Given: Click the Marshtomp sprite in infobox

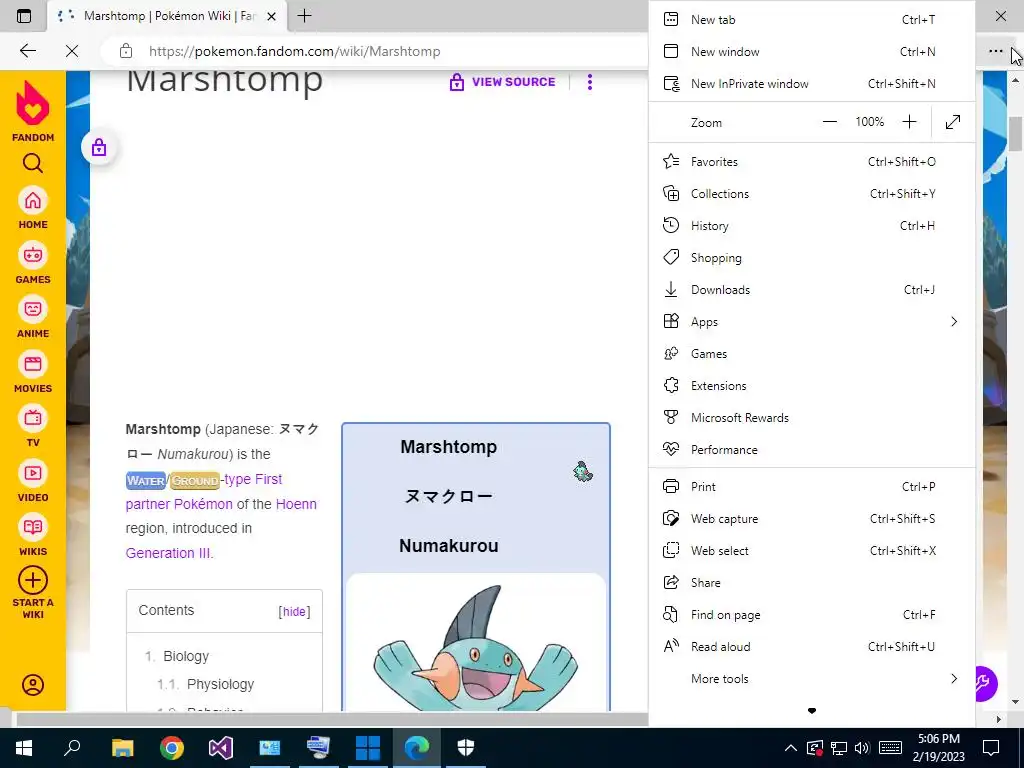Looking at the screenshot, I should (x=583, y=471).
